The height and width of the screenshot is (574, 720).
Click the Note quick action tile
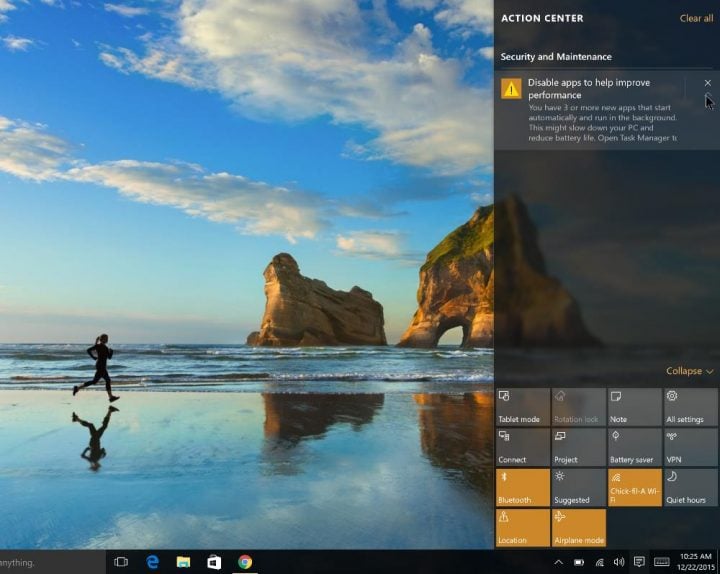pyautogui.click(x=634, y=407)
